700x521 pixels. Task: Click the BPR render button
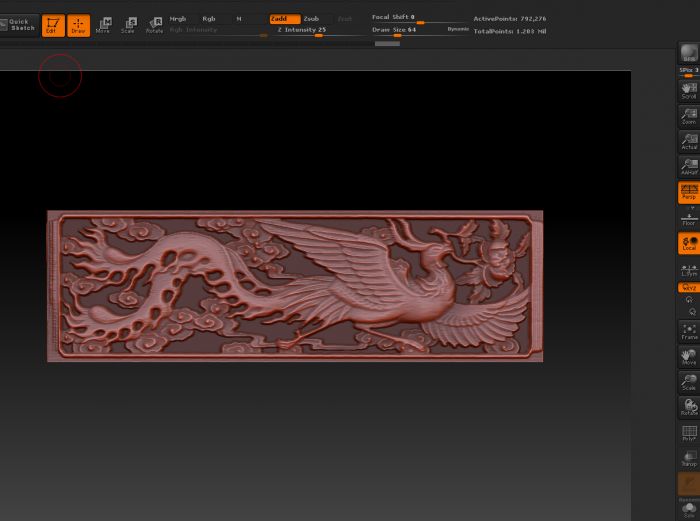point(689,53)
